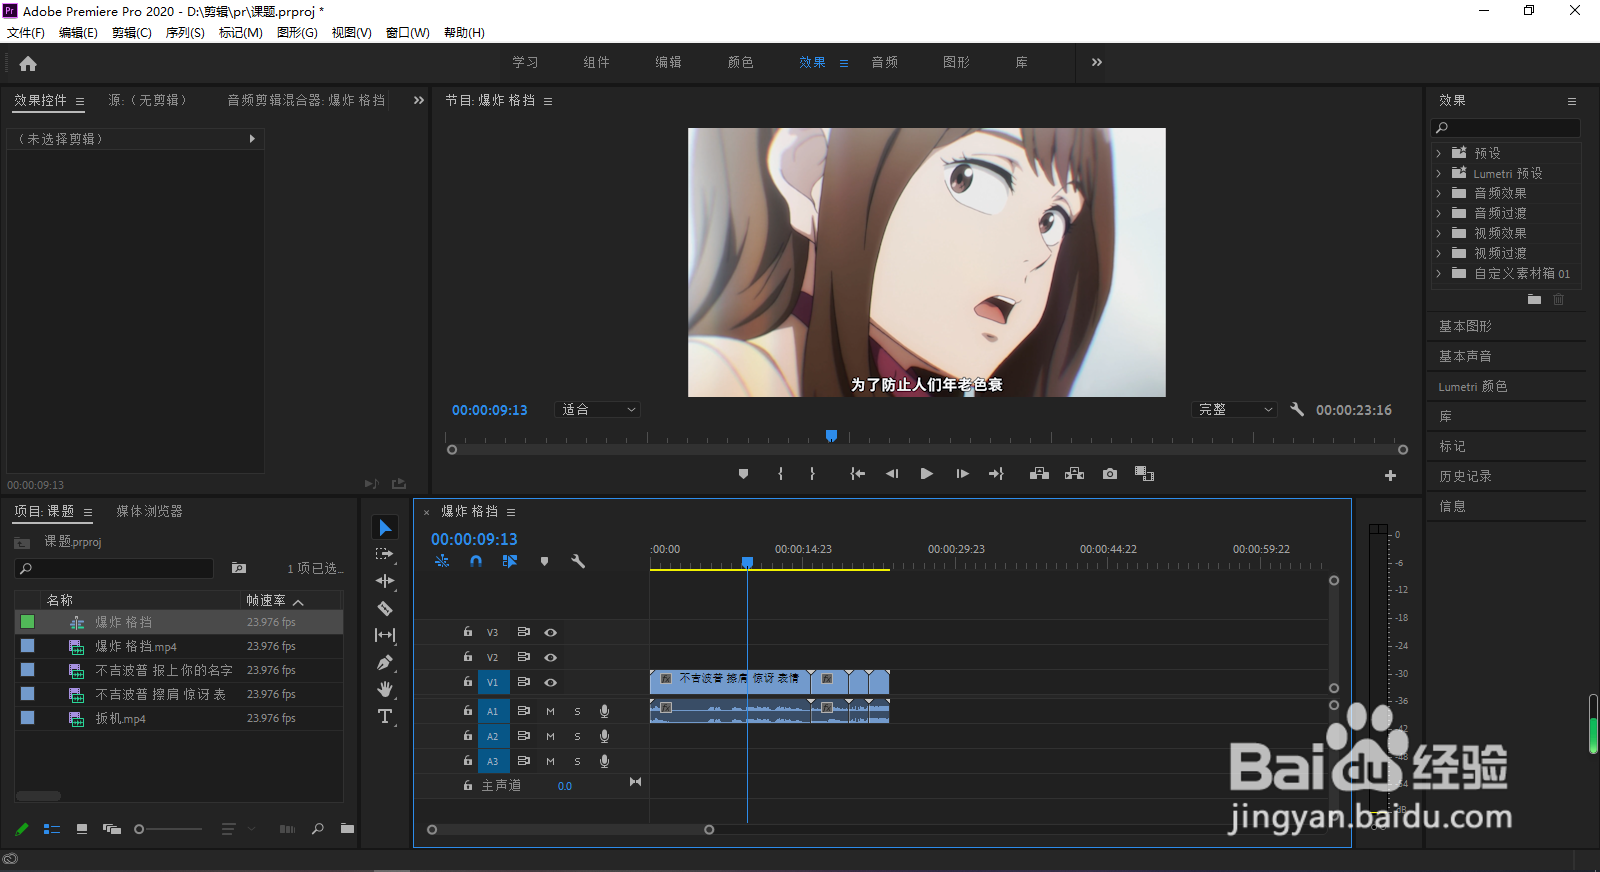The width and height of the screenshot is (1600, 872).
Task: Toggle V1 track output eye
Action: tap(550, 682)
